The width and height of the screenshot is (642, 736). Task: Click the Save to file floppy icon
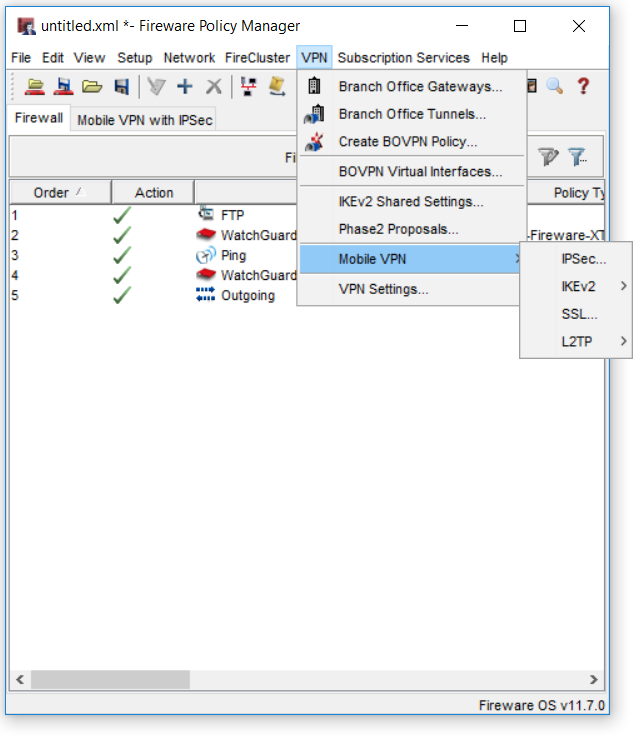(x=121, y=87)
